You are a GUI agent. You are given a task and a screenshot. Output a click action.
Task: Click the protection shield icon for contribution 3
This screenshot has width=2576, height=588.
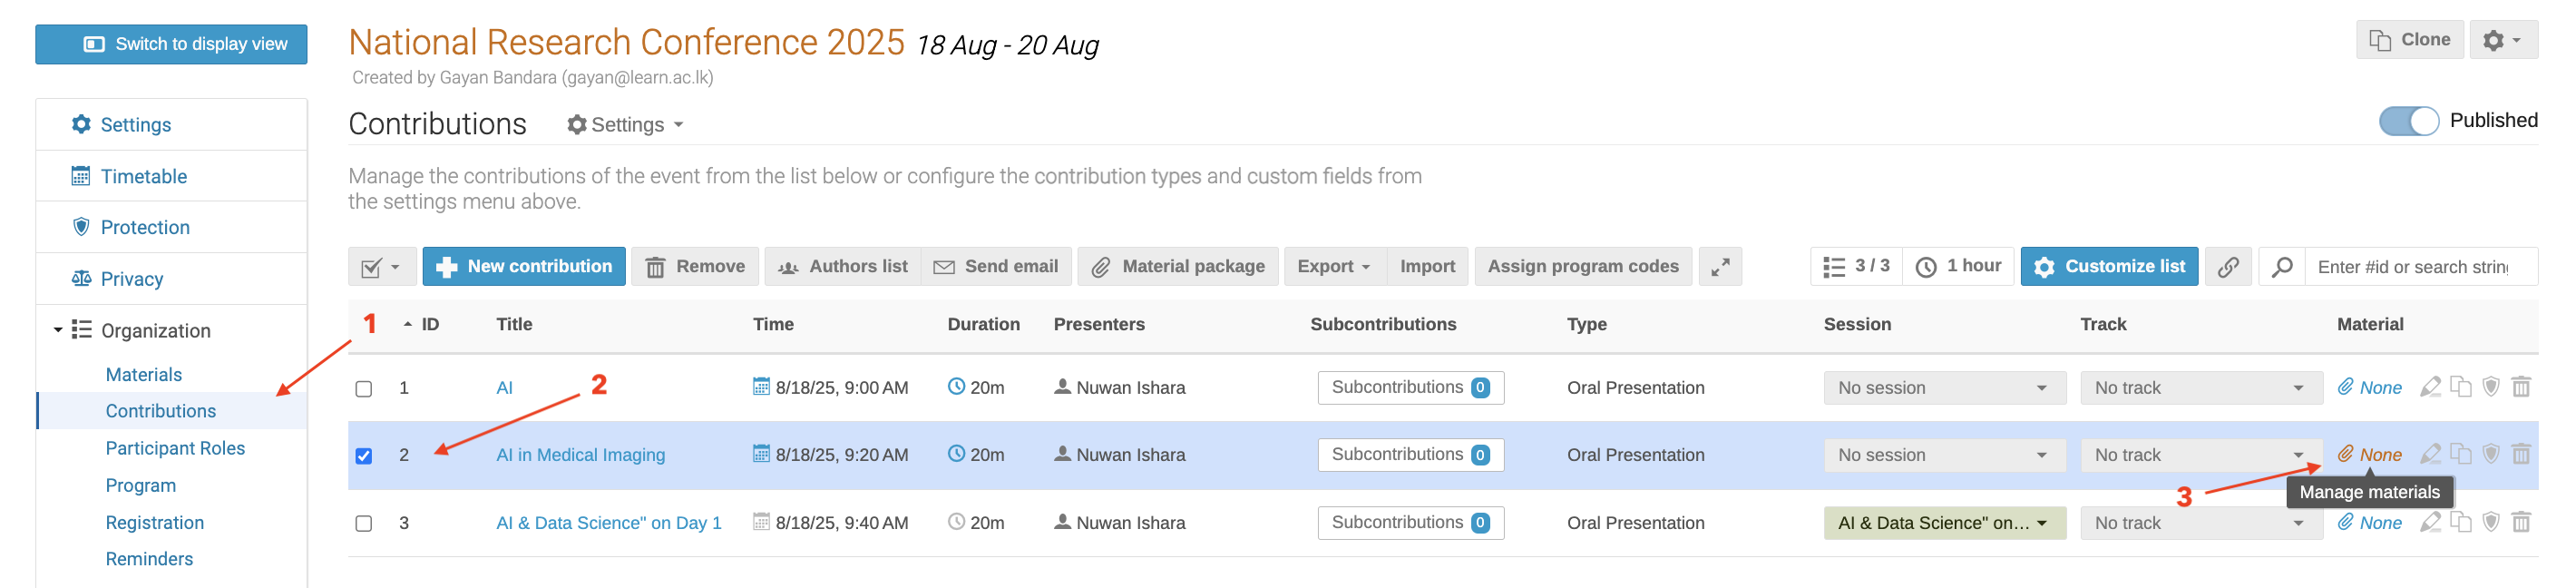pyautogui.click(x=2490, y=522)
